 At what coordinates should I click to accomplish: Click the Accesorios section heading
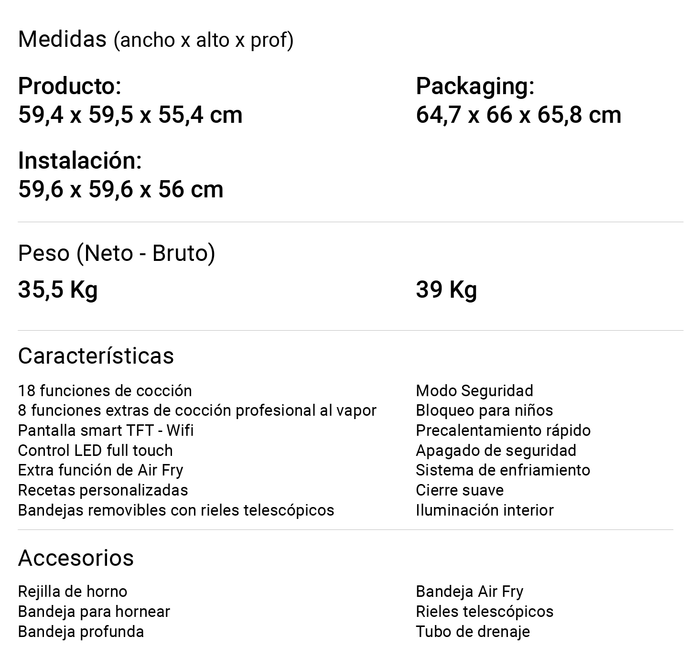coord(76,558)
